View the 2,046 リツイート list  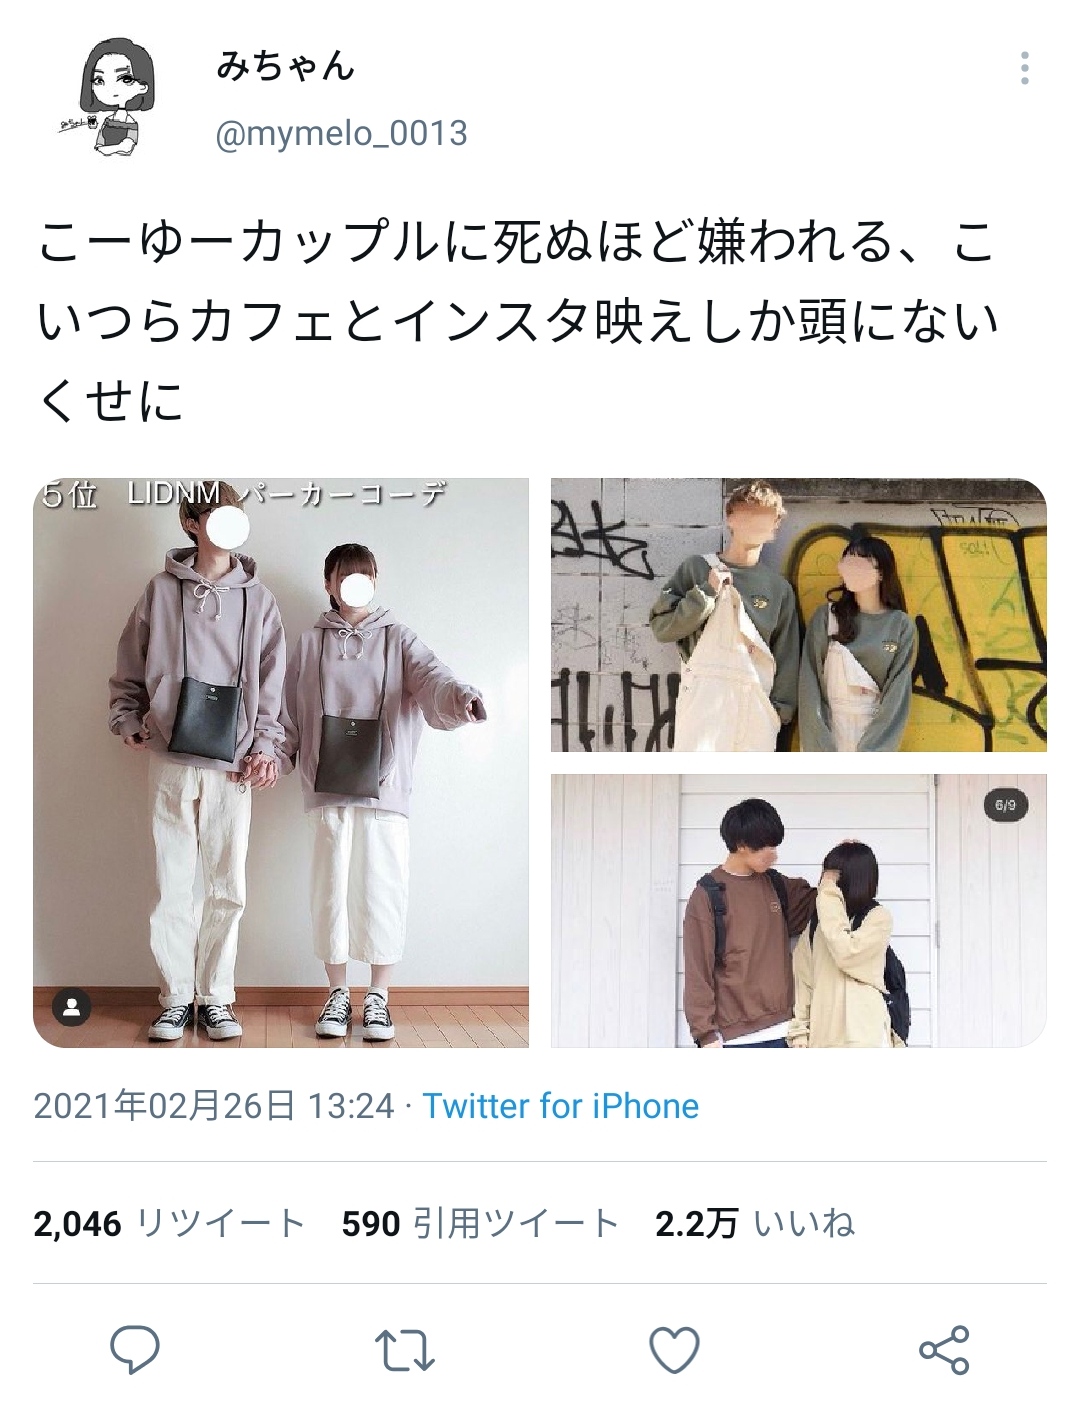click(169, 1223)
